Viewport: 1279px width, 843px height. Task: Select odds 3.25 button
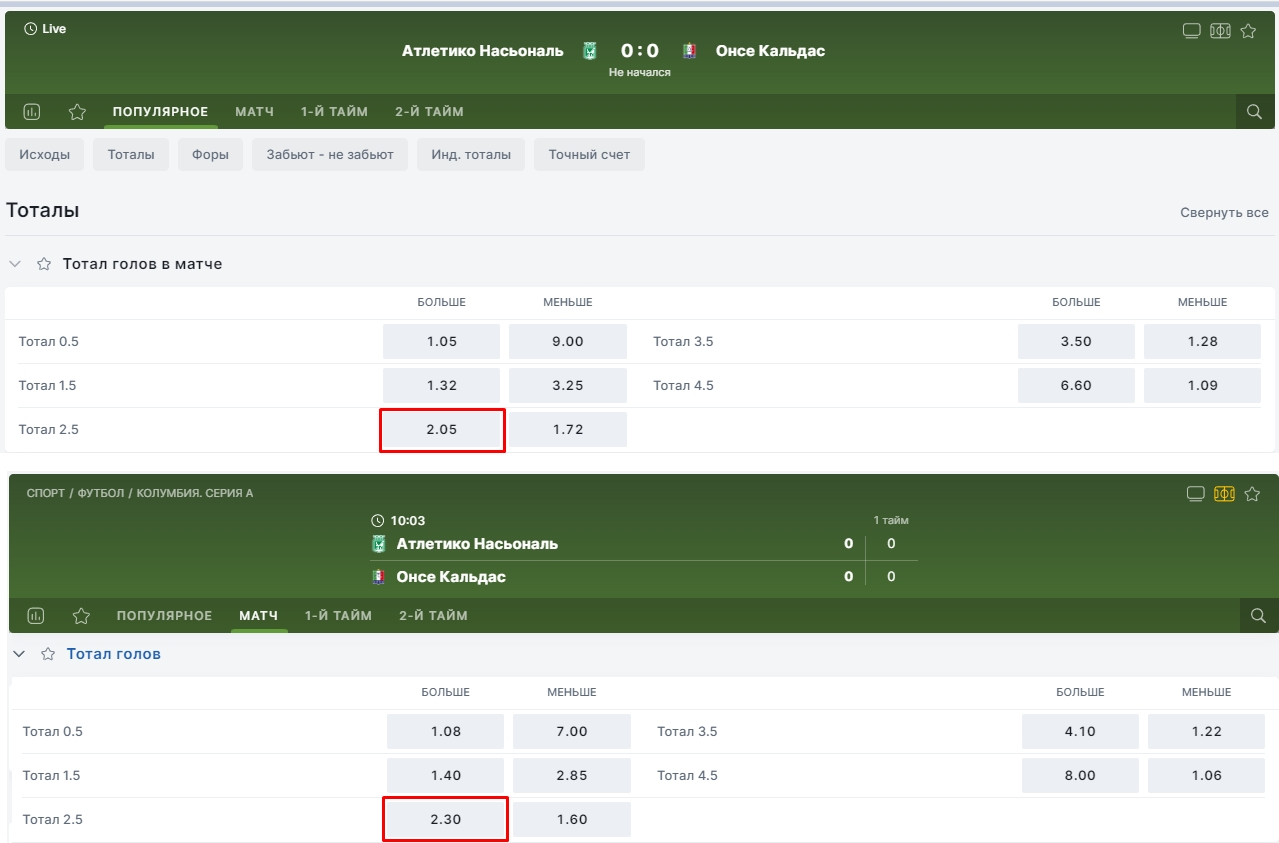coord(568,385)
